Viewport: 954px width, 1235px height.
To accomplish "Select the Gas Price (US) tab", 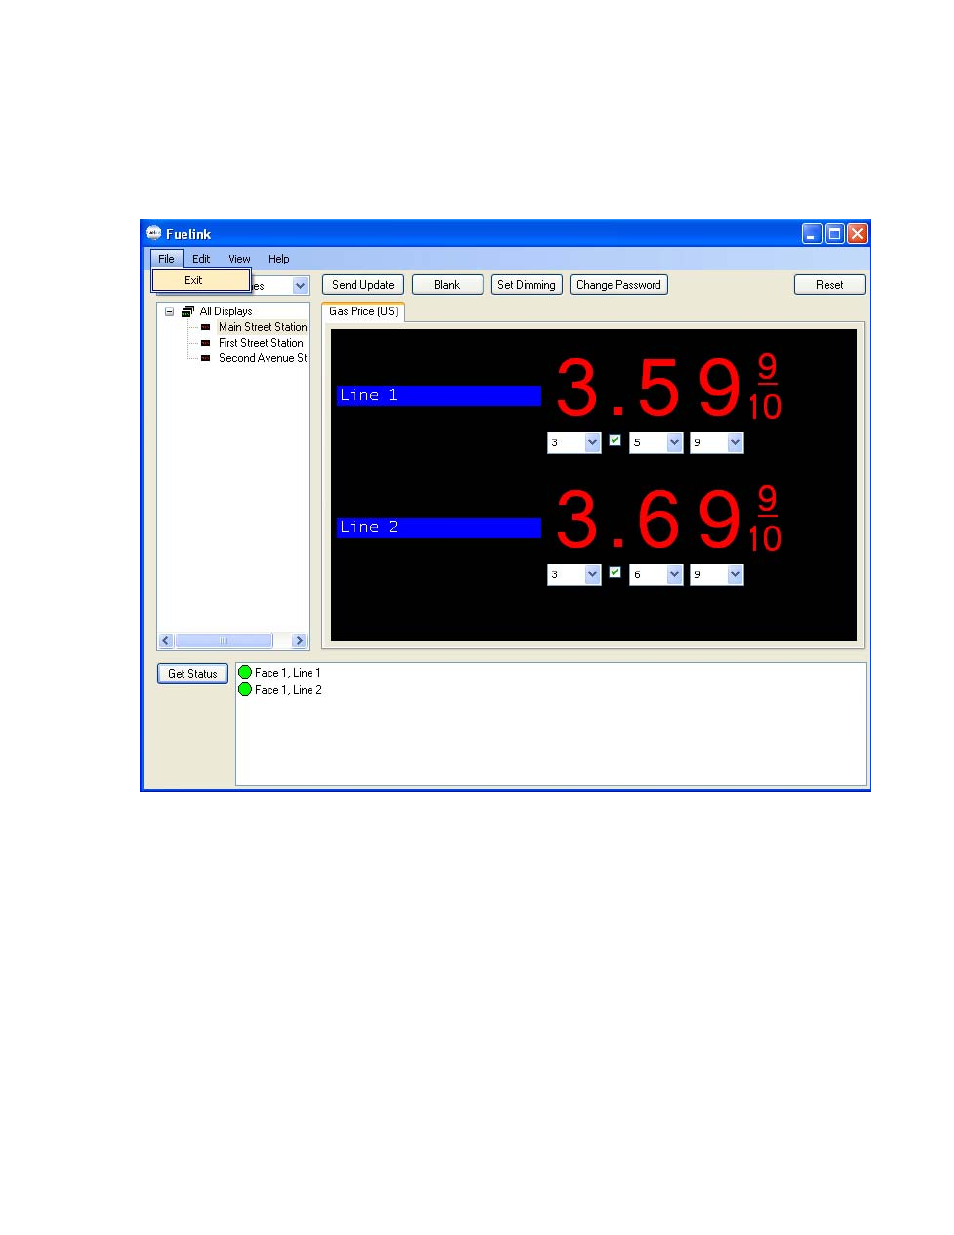I will (363, 311).
